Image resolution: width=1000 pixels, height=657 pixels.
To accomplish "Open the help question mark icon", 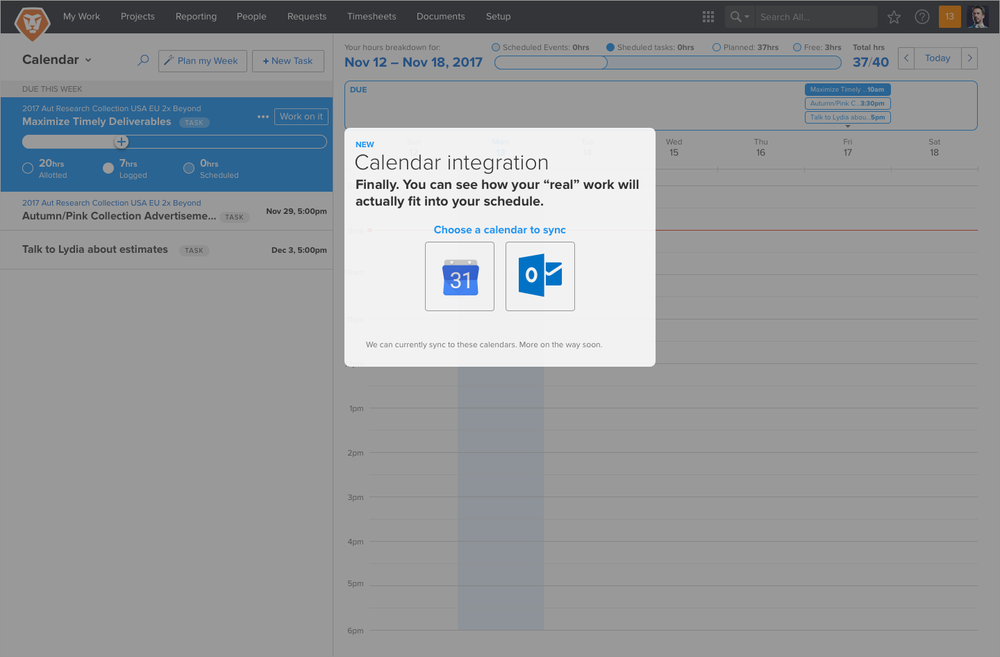I will coord(922,17).
